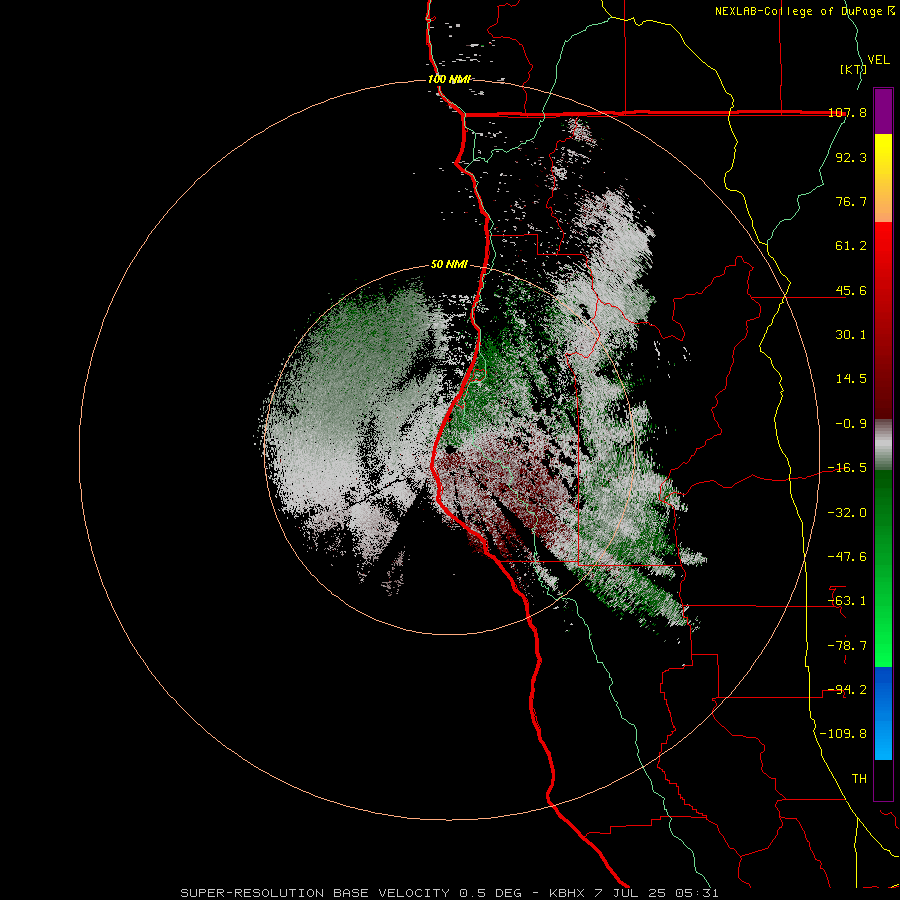
Task: Click the 76.7 legend value
Action: [x=851, y=201]
